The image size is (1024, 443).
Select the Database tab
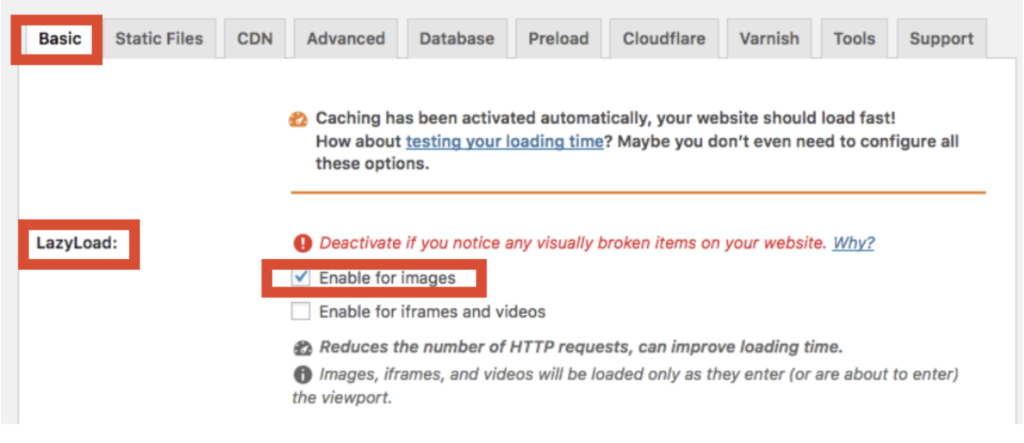click(457, 39)
